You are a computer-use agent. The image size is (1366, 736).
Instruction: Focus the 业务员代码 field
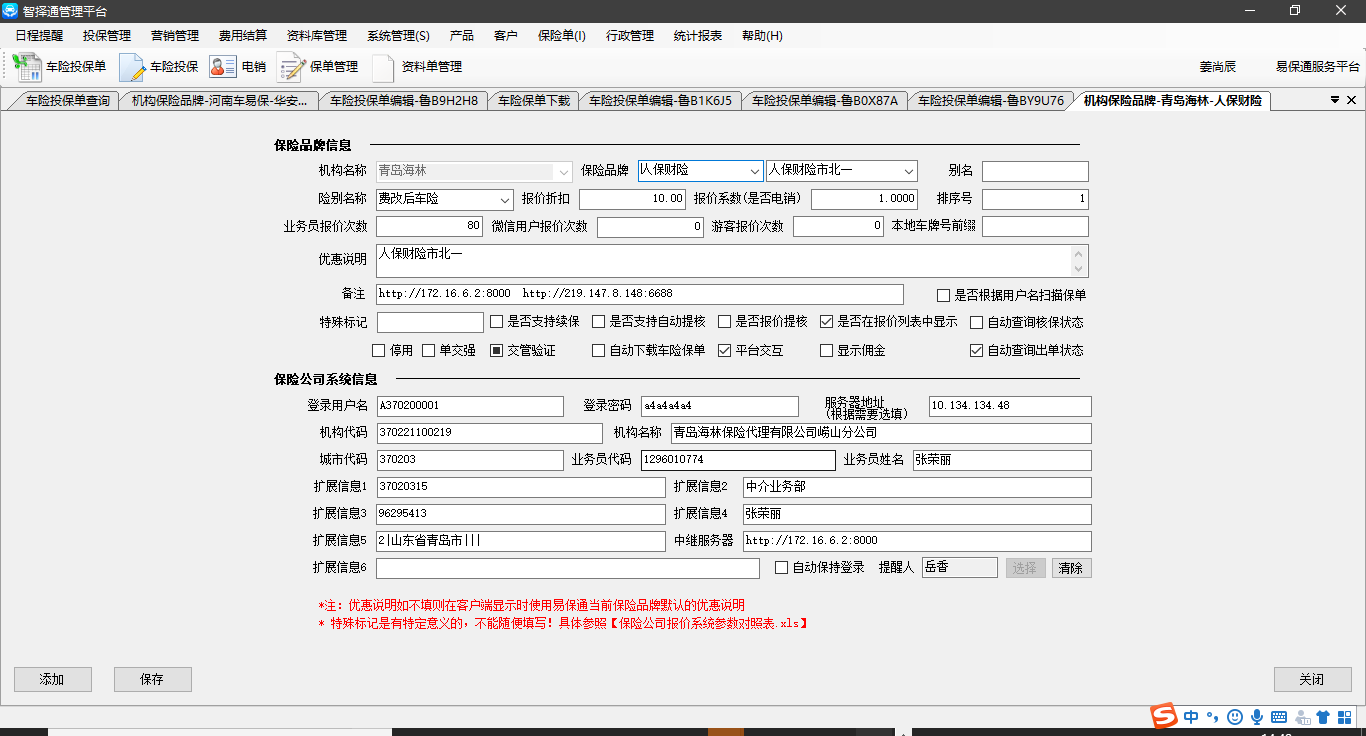point(738,460)
